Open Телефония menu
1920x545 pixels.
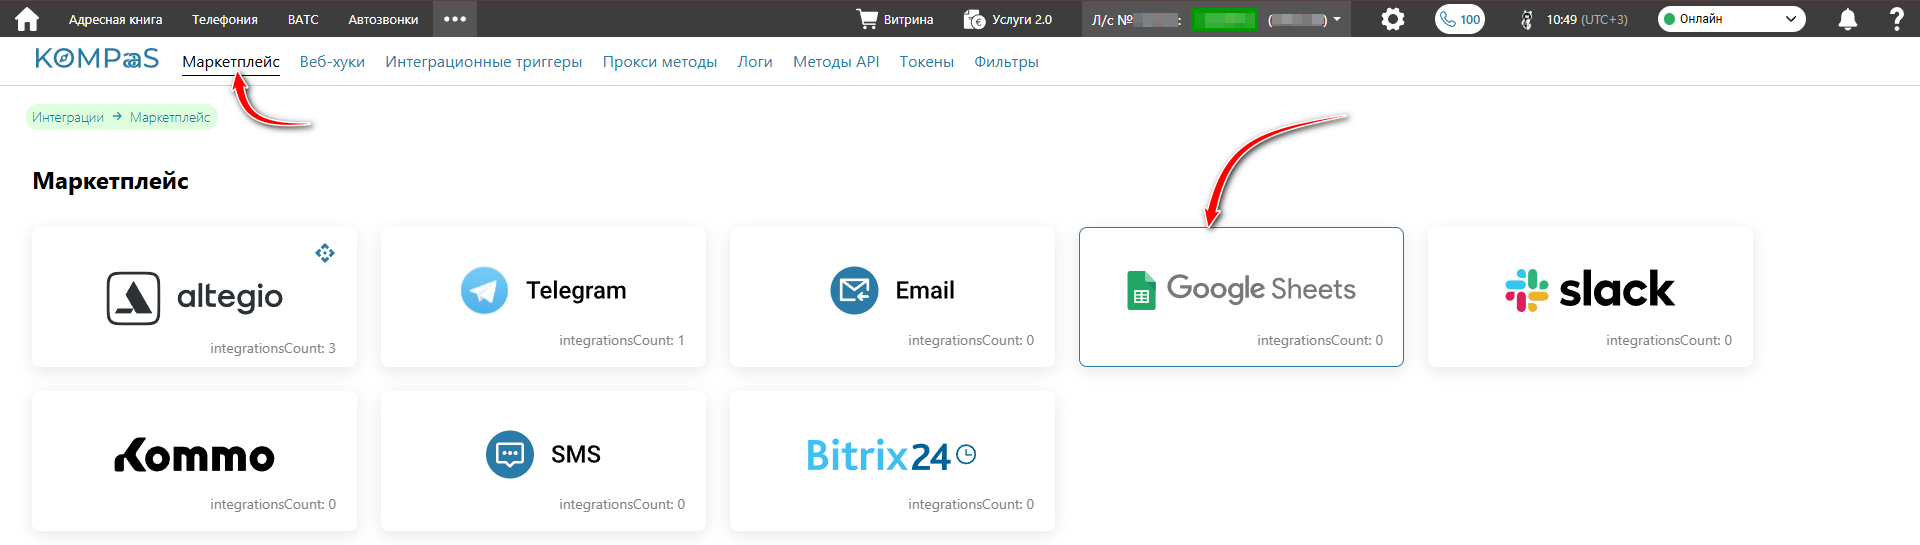(x=225, y=19)
